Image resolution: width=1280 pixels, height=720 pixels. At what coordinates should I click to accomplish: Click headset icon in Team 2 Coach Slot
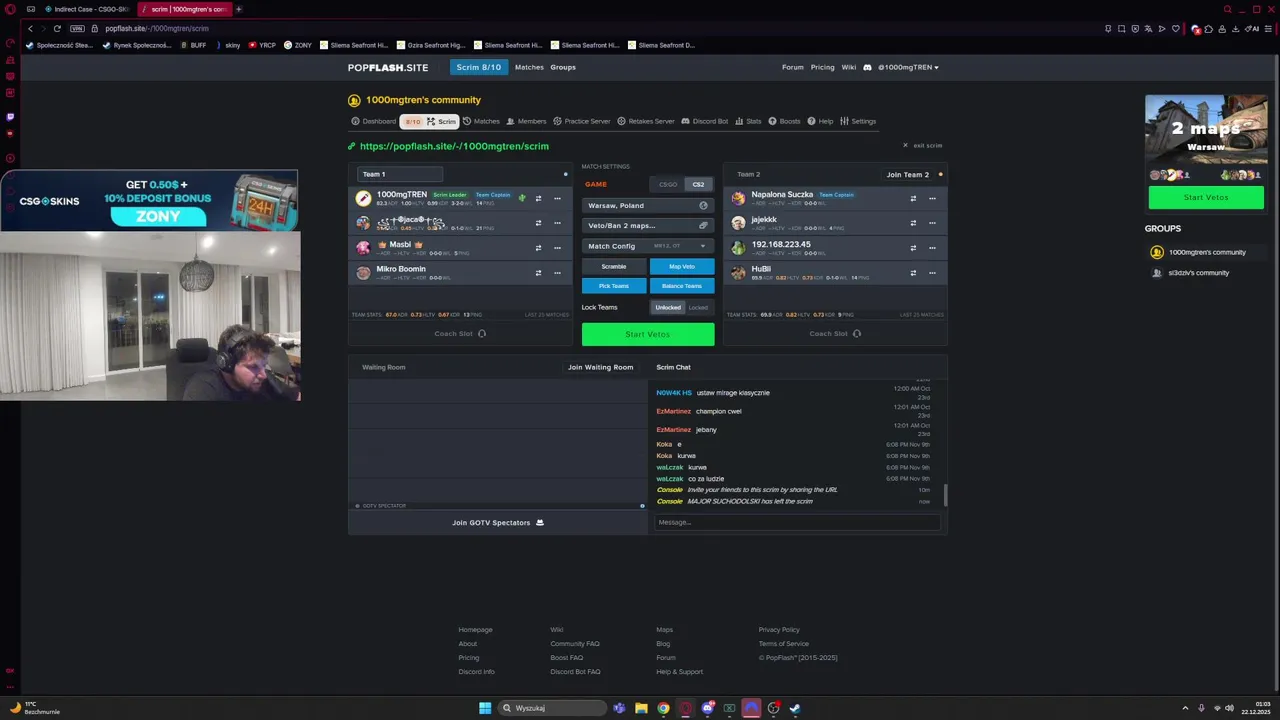[x=857, y=334]
